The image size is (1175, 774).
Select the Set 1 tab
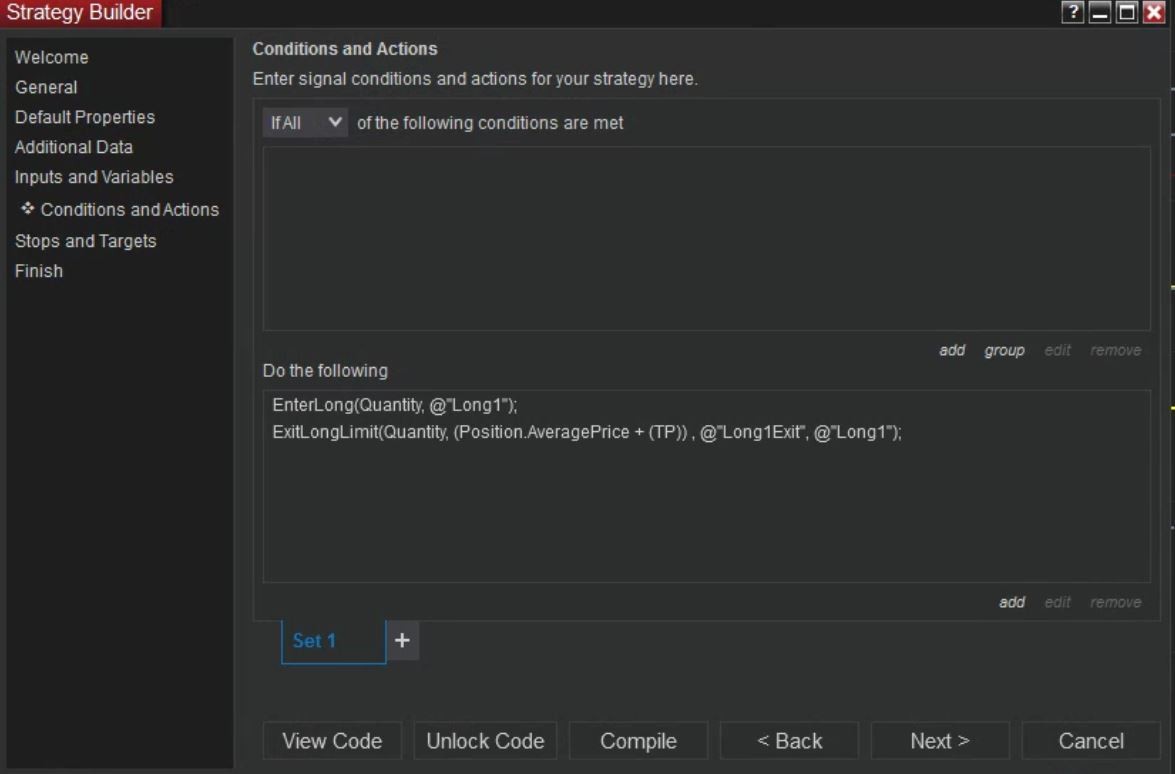point(333,641)
